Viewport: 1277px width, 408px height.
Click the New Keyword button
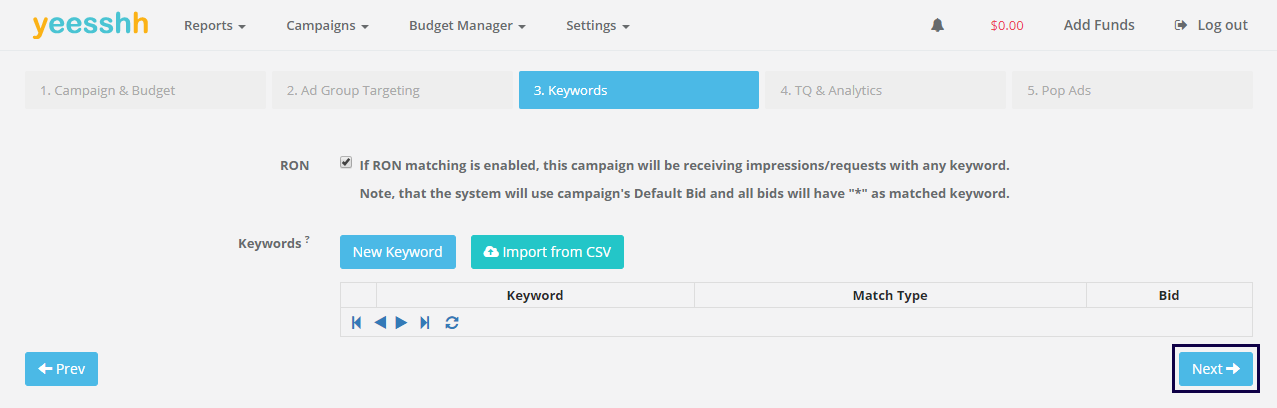398,252
